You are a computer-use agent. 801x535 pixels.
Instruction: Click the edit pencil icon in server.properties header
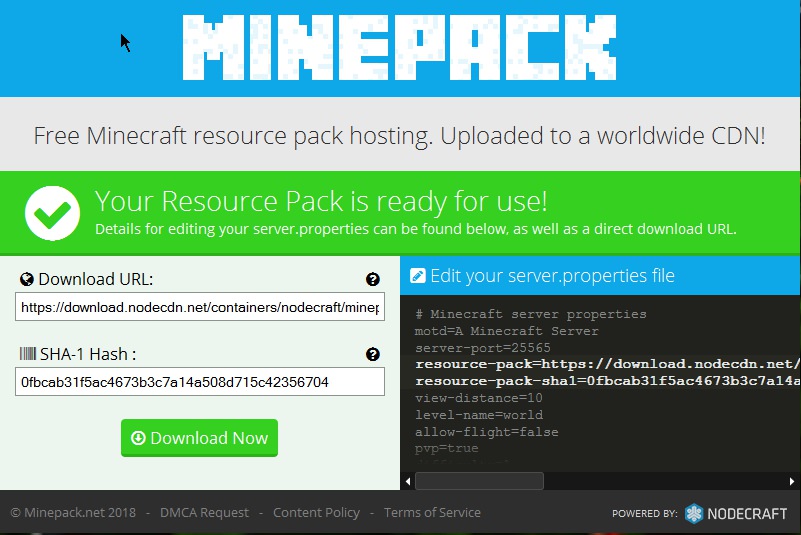coord(417,276)
